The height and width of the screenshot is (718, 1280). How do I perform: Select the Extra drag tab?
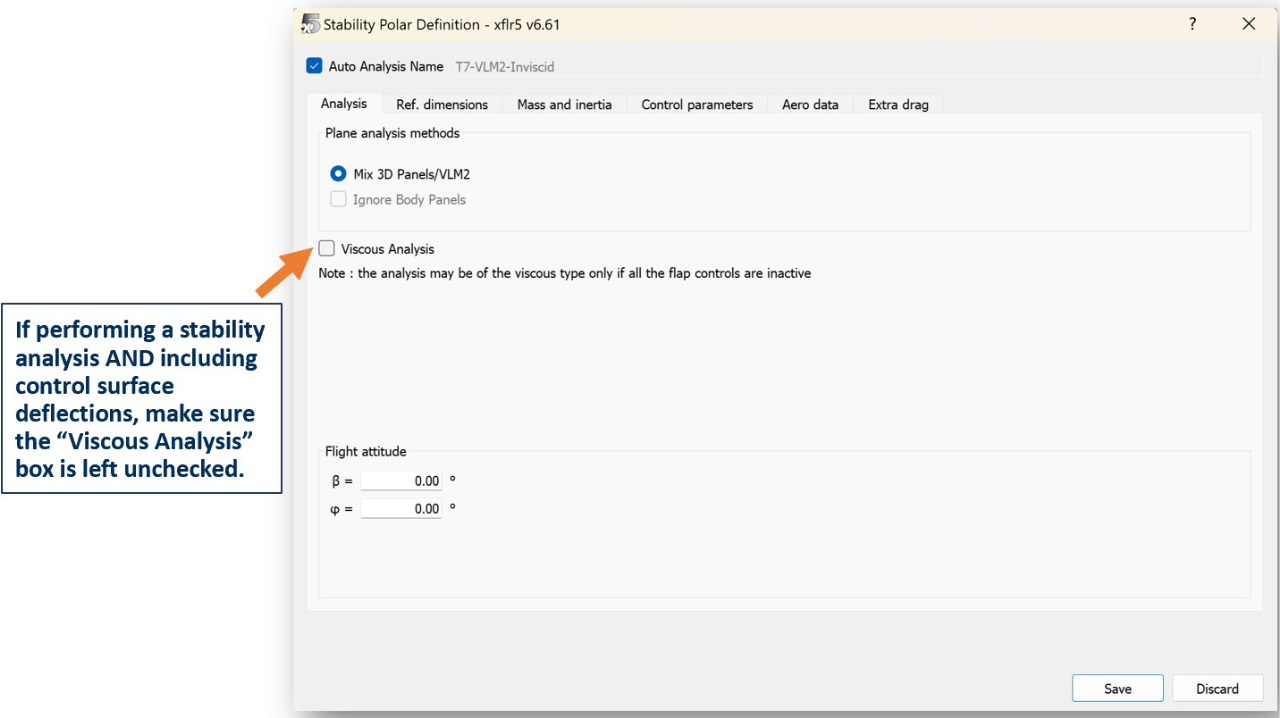click(x=898, y=104)
